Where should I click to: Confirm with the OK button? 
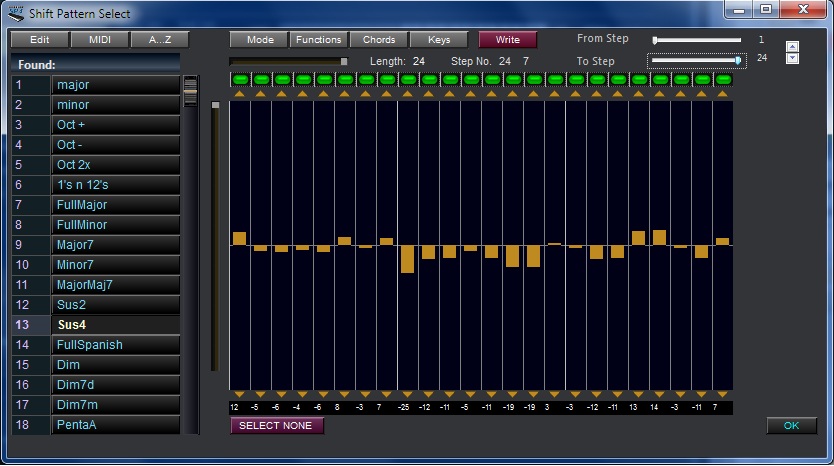pos(791,426)
